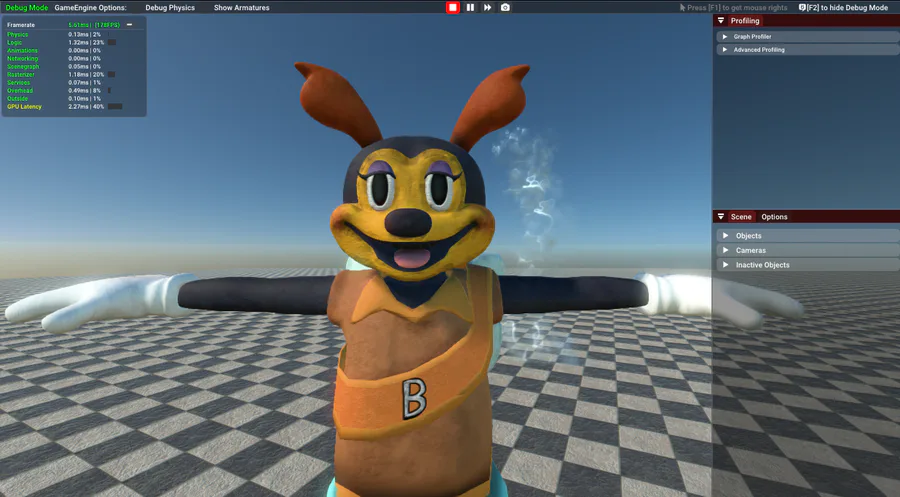Click the Framerate label in the stats panel
Screen dimensions: 900x497
pyautogui.click(x=21, y=25)
